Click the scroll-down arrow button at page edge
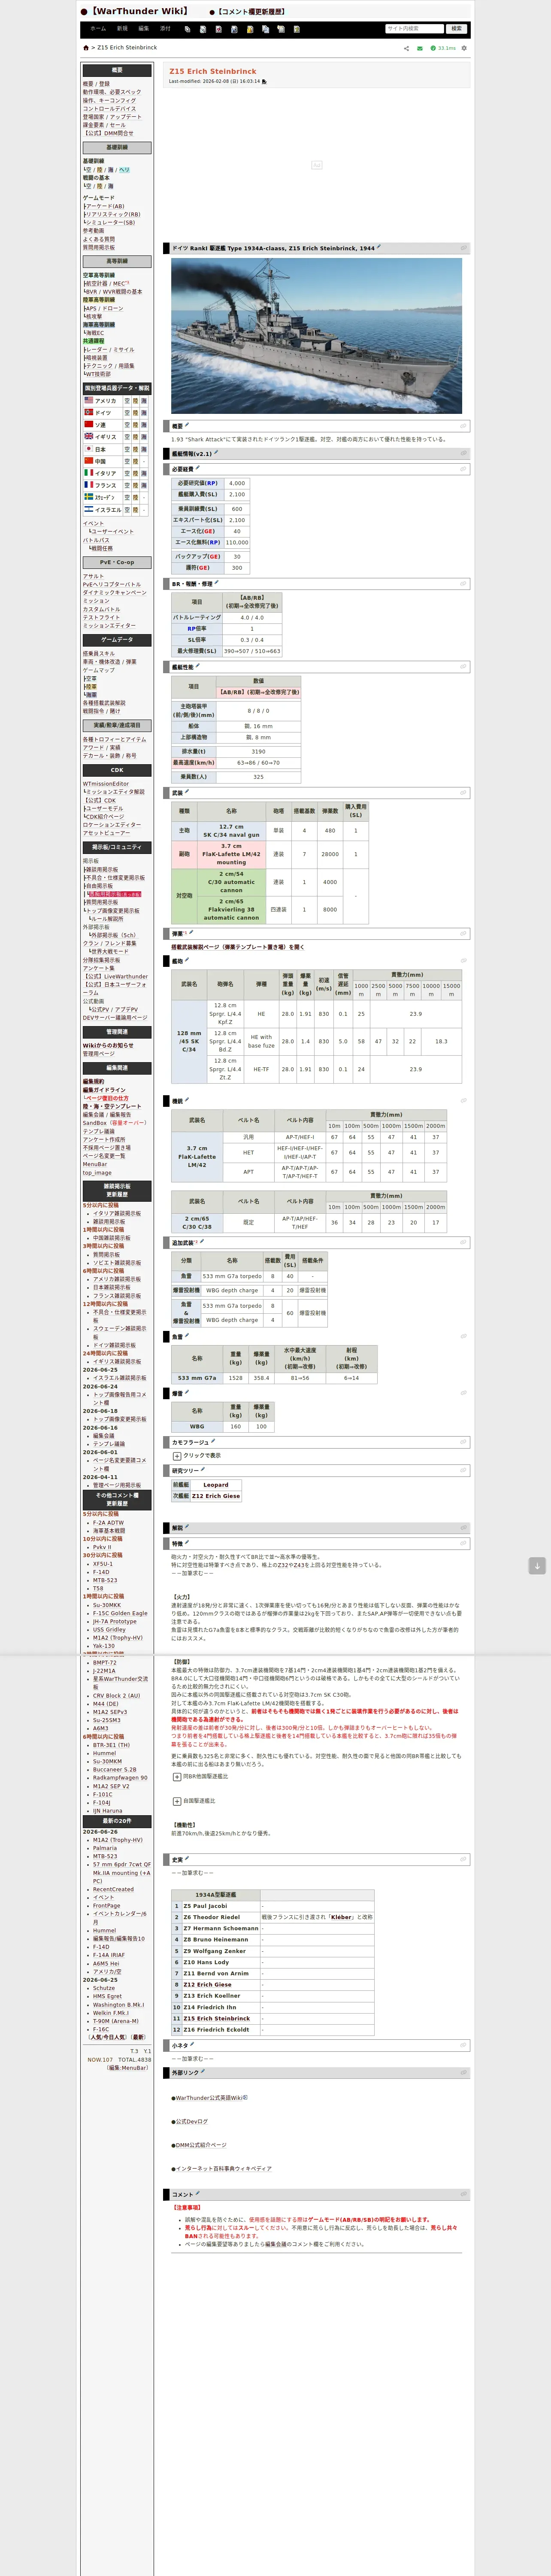This screenshot has width=551, height=2576. pos(537,1566)
